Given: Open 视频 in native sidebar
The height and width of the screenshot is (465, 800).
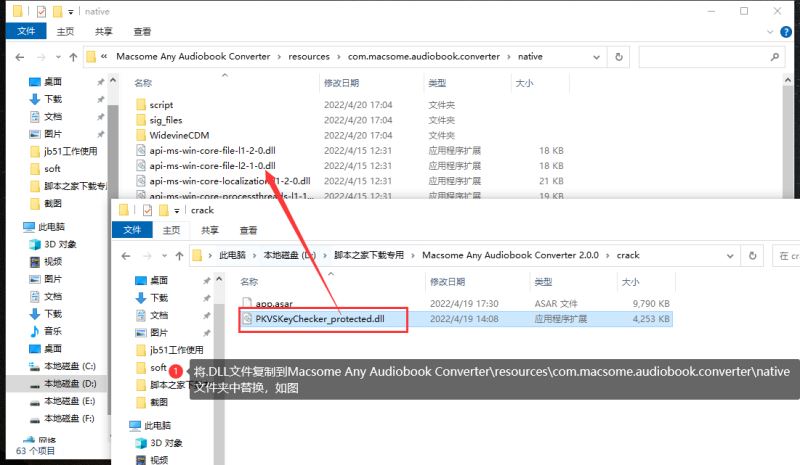Looking at the screenshot, I should [x=53, y=261].
